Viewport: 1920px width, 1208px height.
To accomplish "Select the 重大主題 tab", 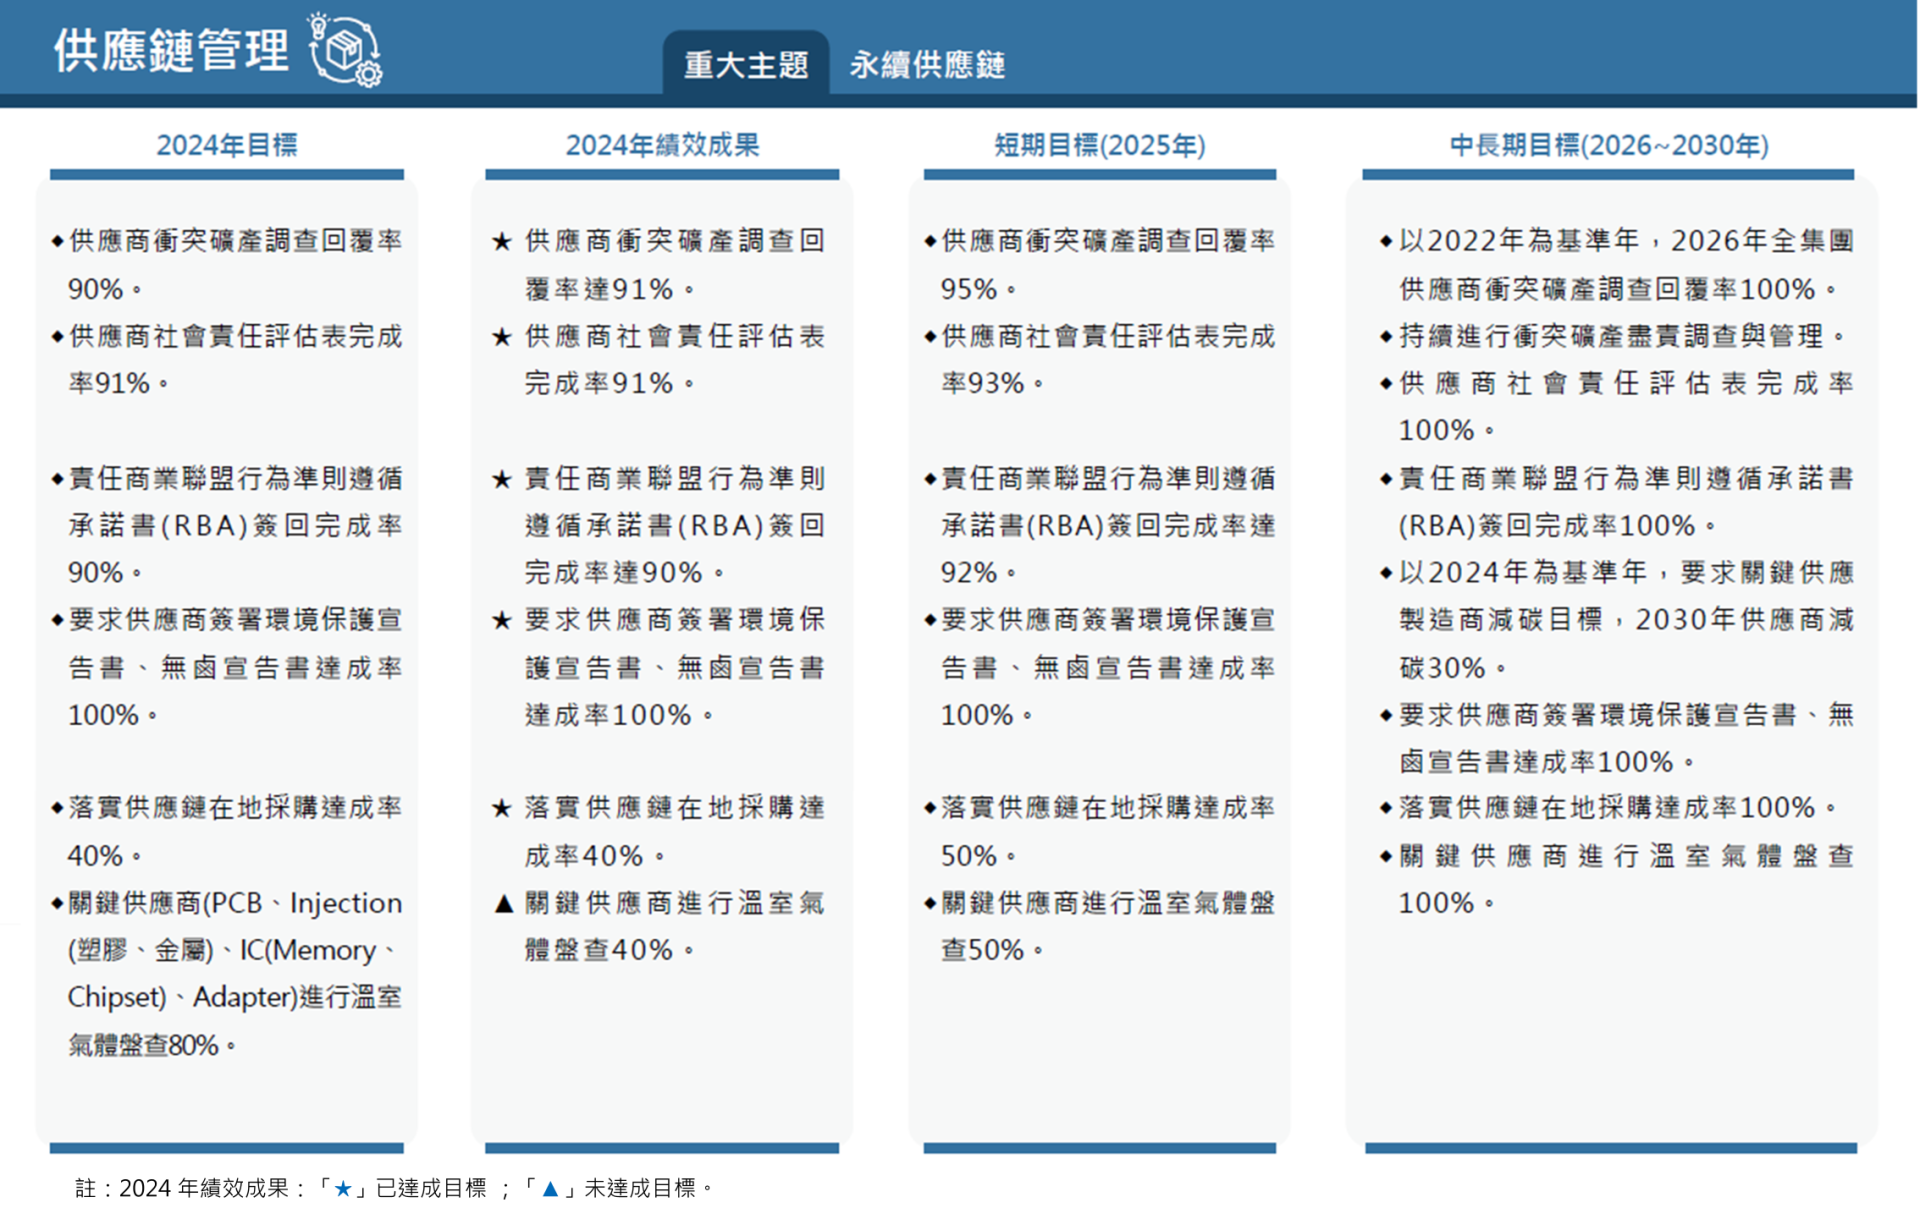I will pos(746,65).
